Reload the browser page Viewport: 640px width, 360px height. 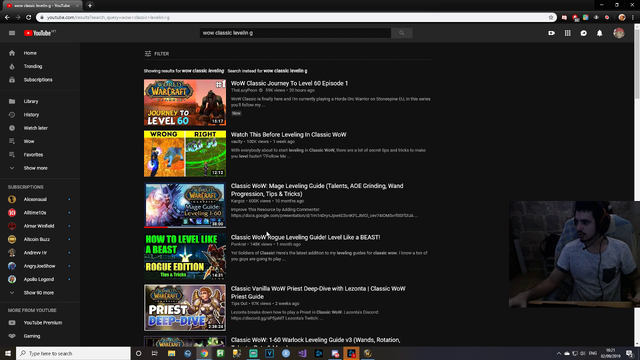pos(29,18)
